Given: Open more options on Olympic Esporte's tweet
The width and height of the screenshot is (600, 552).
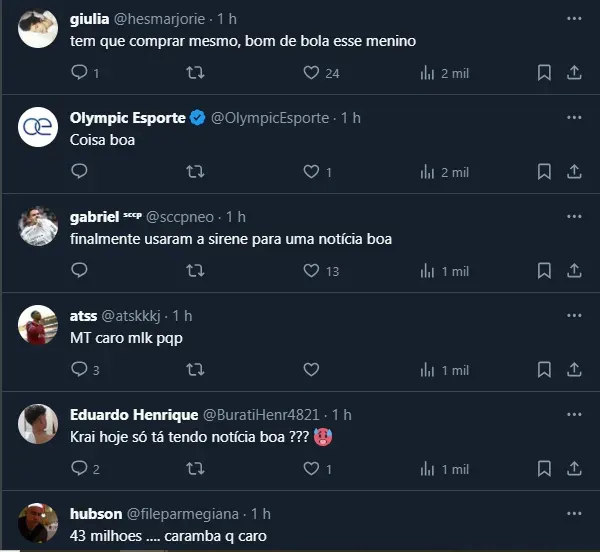Looking at the screenshot, I should [574, 118].
